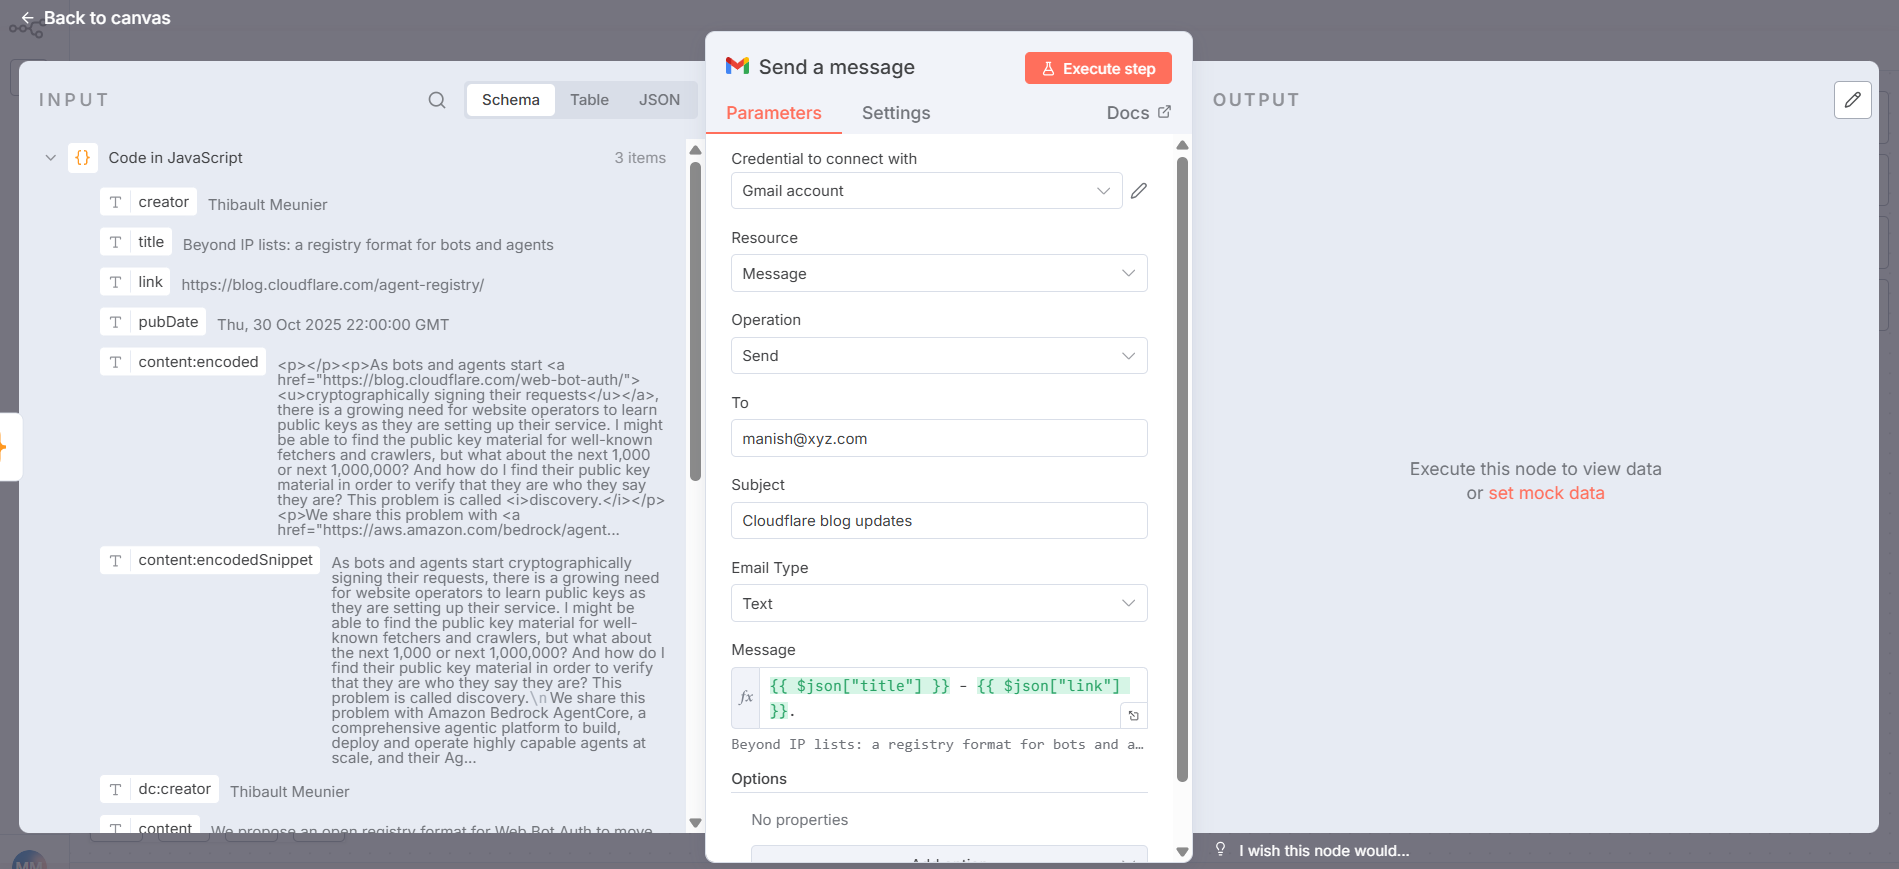Image resolution: width=1899 pixels, height=869 pixels.
Task: Click the lightbulb feedback icon
Action: [1220, 850]
